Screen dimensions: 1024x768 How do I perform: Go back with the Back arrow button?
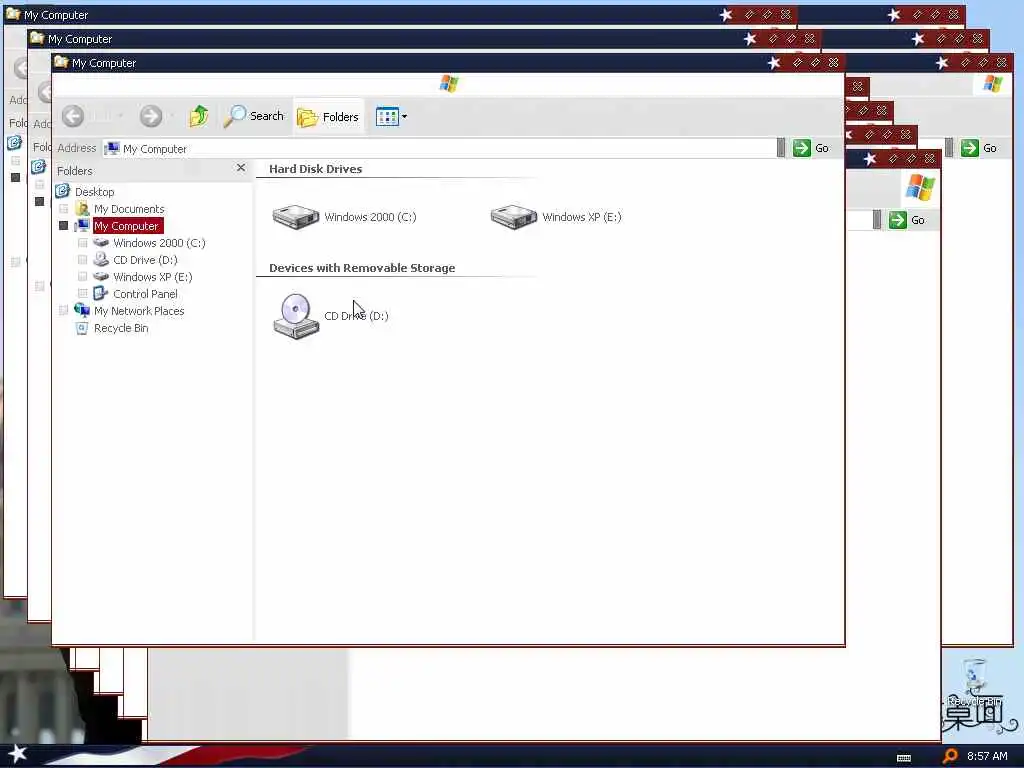coord(73,116)
